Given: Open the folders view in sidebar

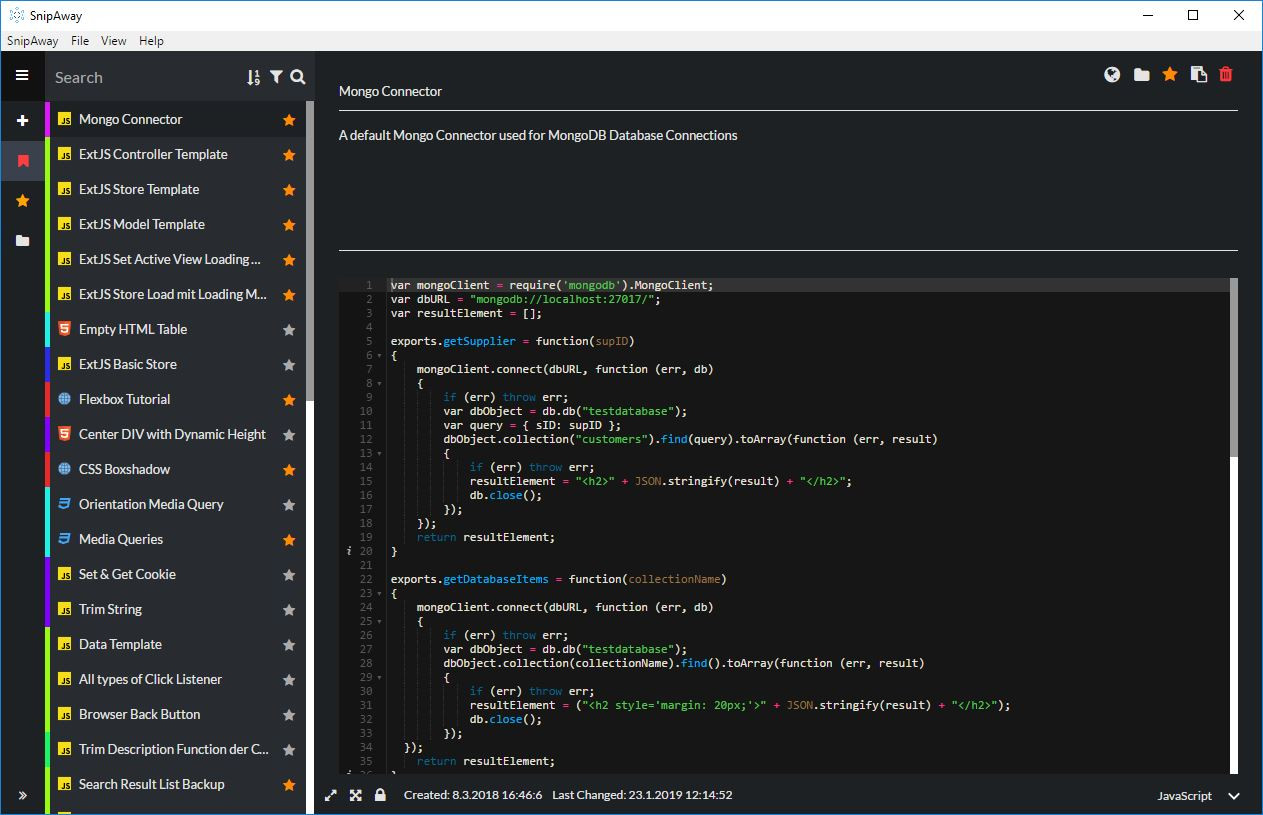Looking at the screenshot, I should click(22, 241).
